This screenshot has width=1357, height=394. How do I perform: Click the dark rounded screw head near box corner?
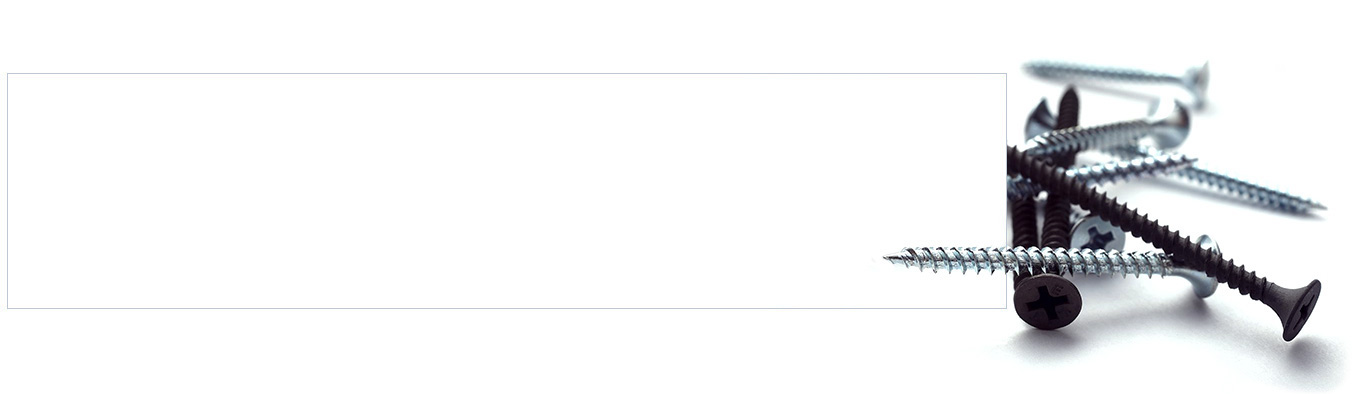click(1037, 118)
